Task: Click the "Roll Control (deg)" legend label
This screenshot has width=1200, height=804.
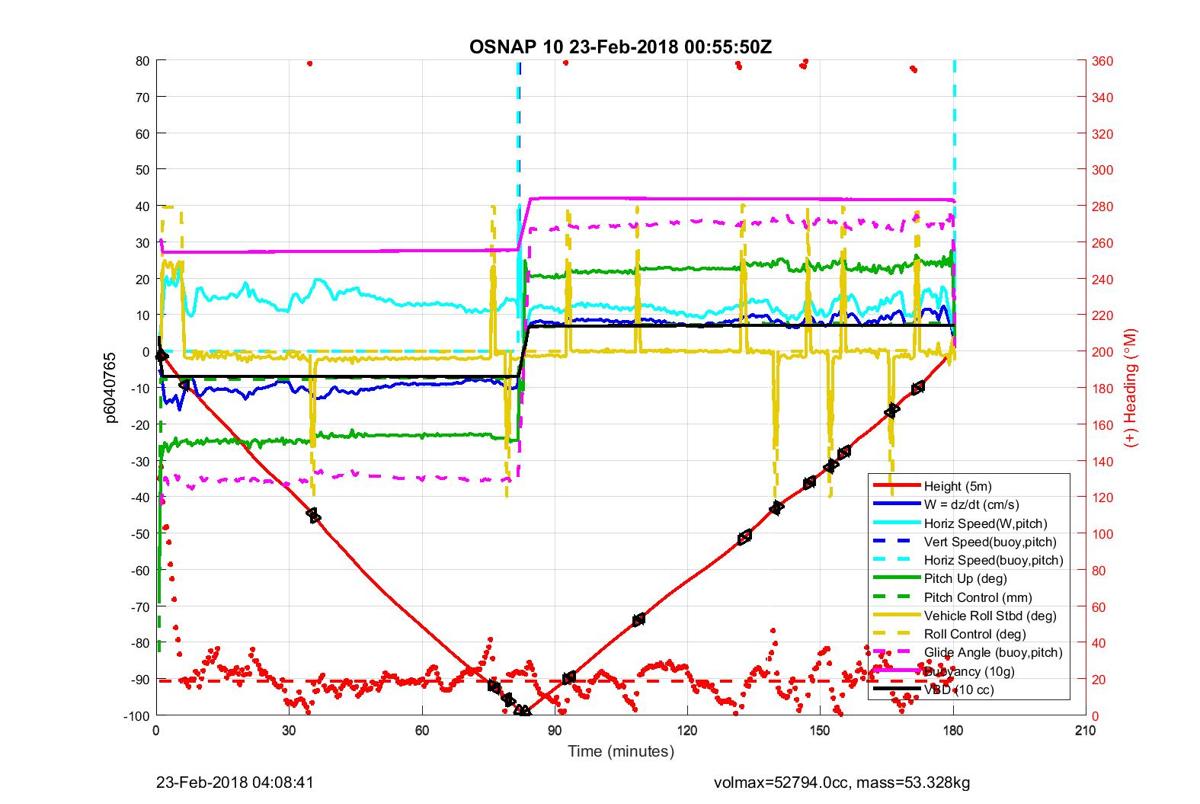Action: 975,634
